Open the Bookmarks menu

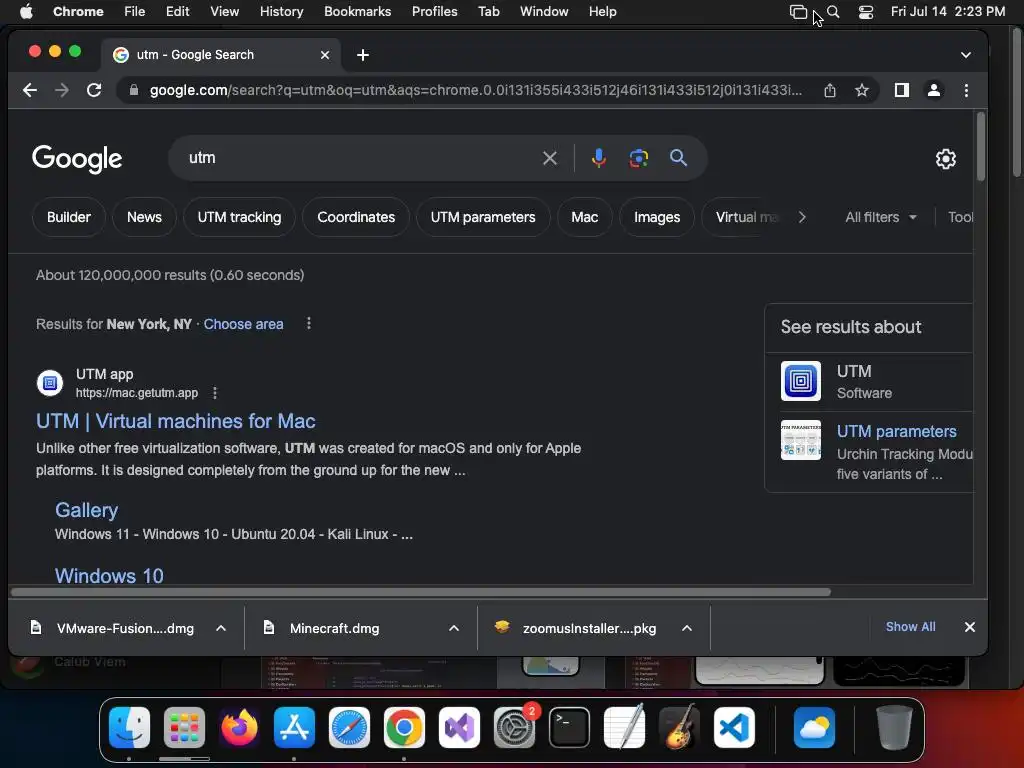357,12
